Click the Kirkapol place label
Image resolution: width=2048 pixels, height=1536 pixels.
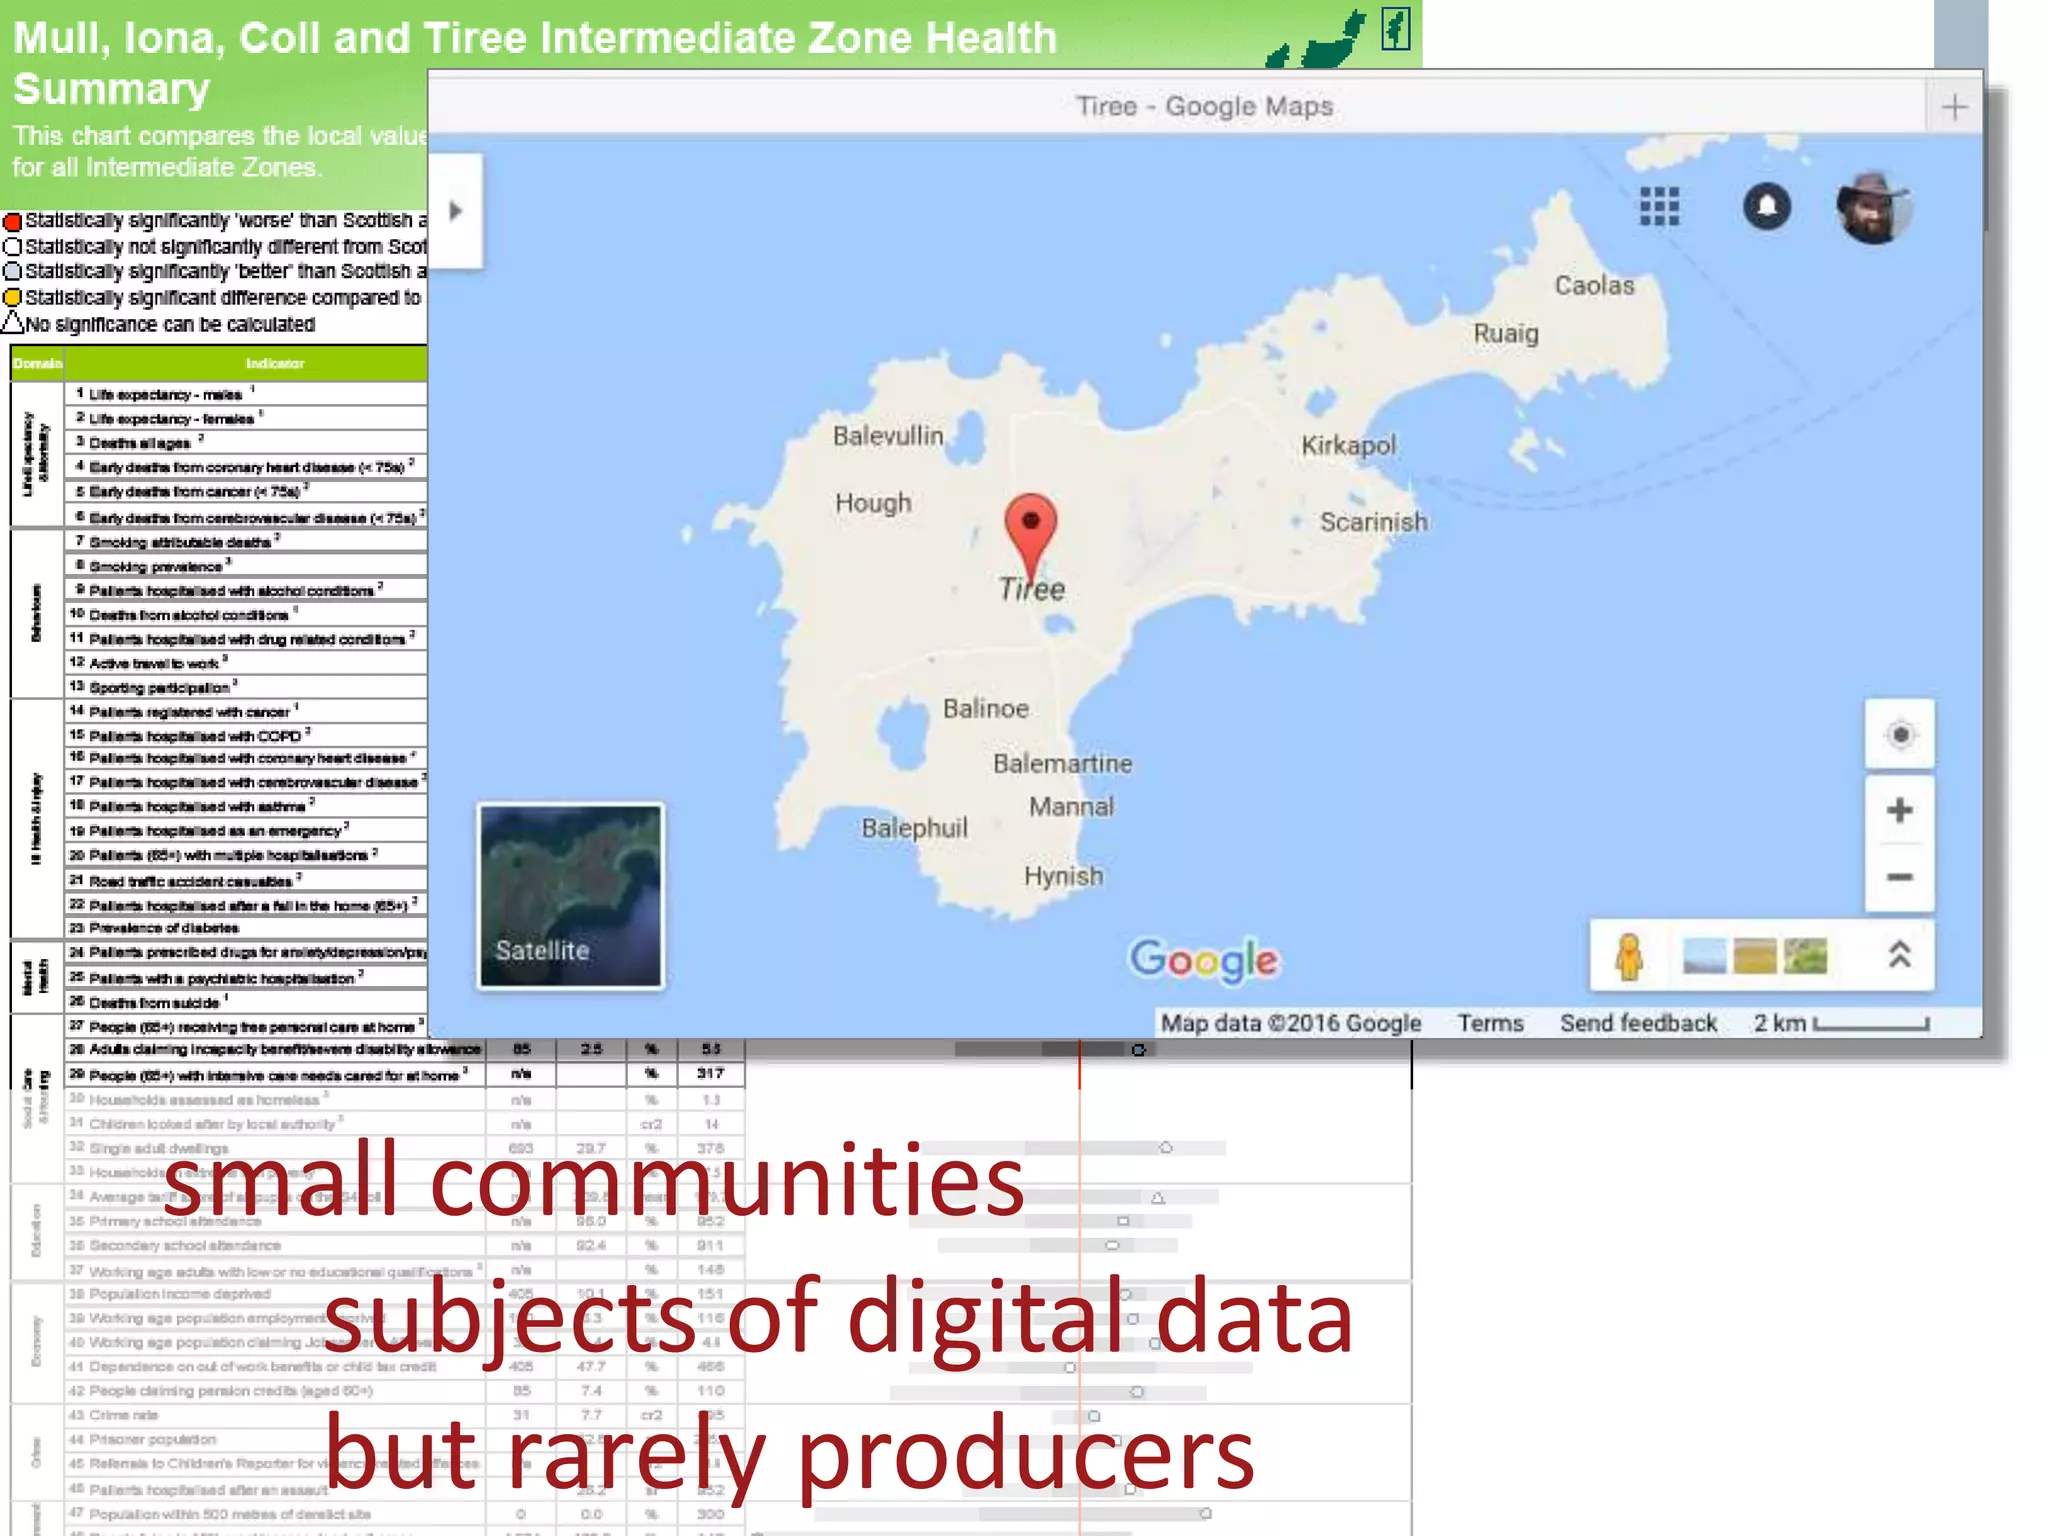pyautogui.click(x=1348, y=445)
